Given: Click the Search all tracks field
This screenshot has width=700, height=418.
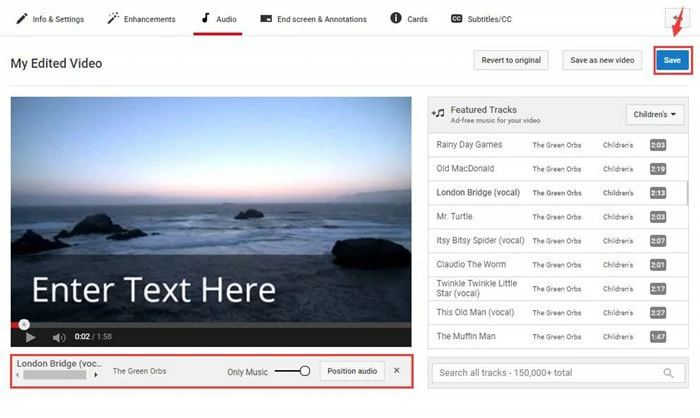Looking at the screenshot, I should [558, 373].
